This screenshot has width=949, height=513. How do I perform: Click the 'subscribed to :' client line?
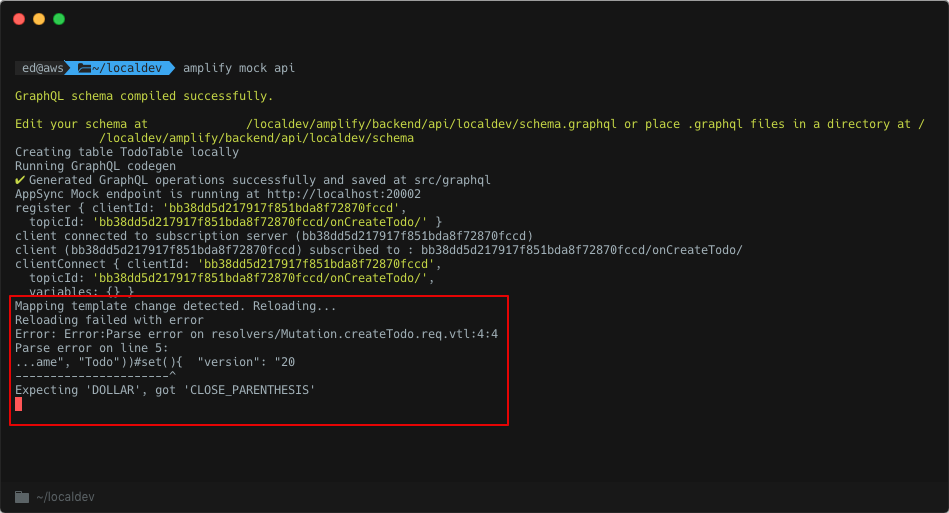[379, 249]
